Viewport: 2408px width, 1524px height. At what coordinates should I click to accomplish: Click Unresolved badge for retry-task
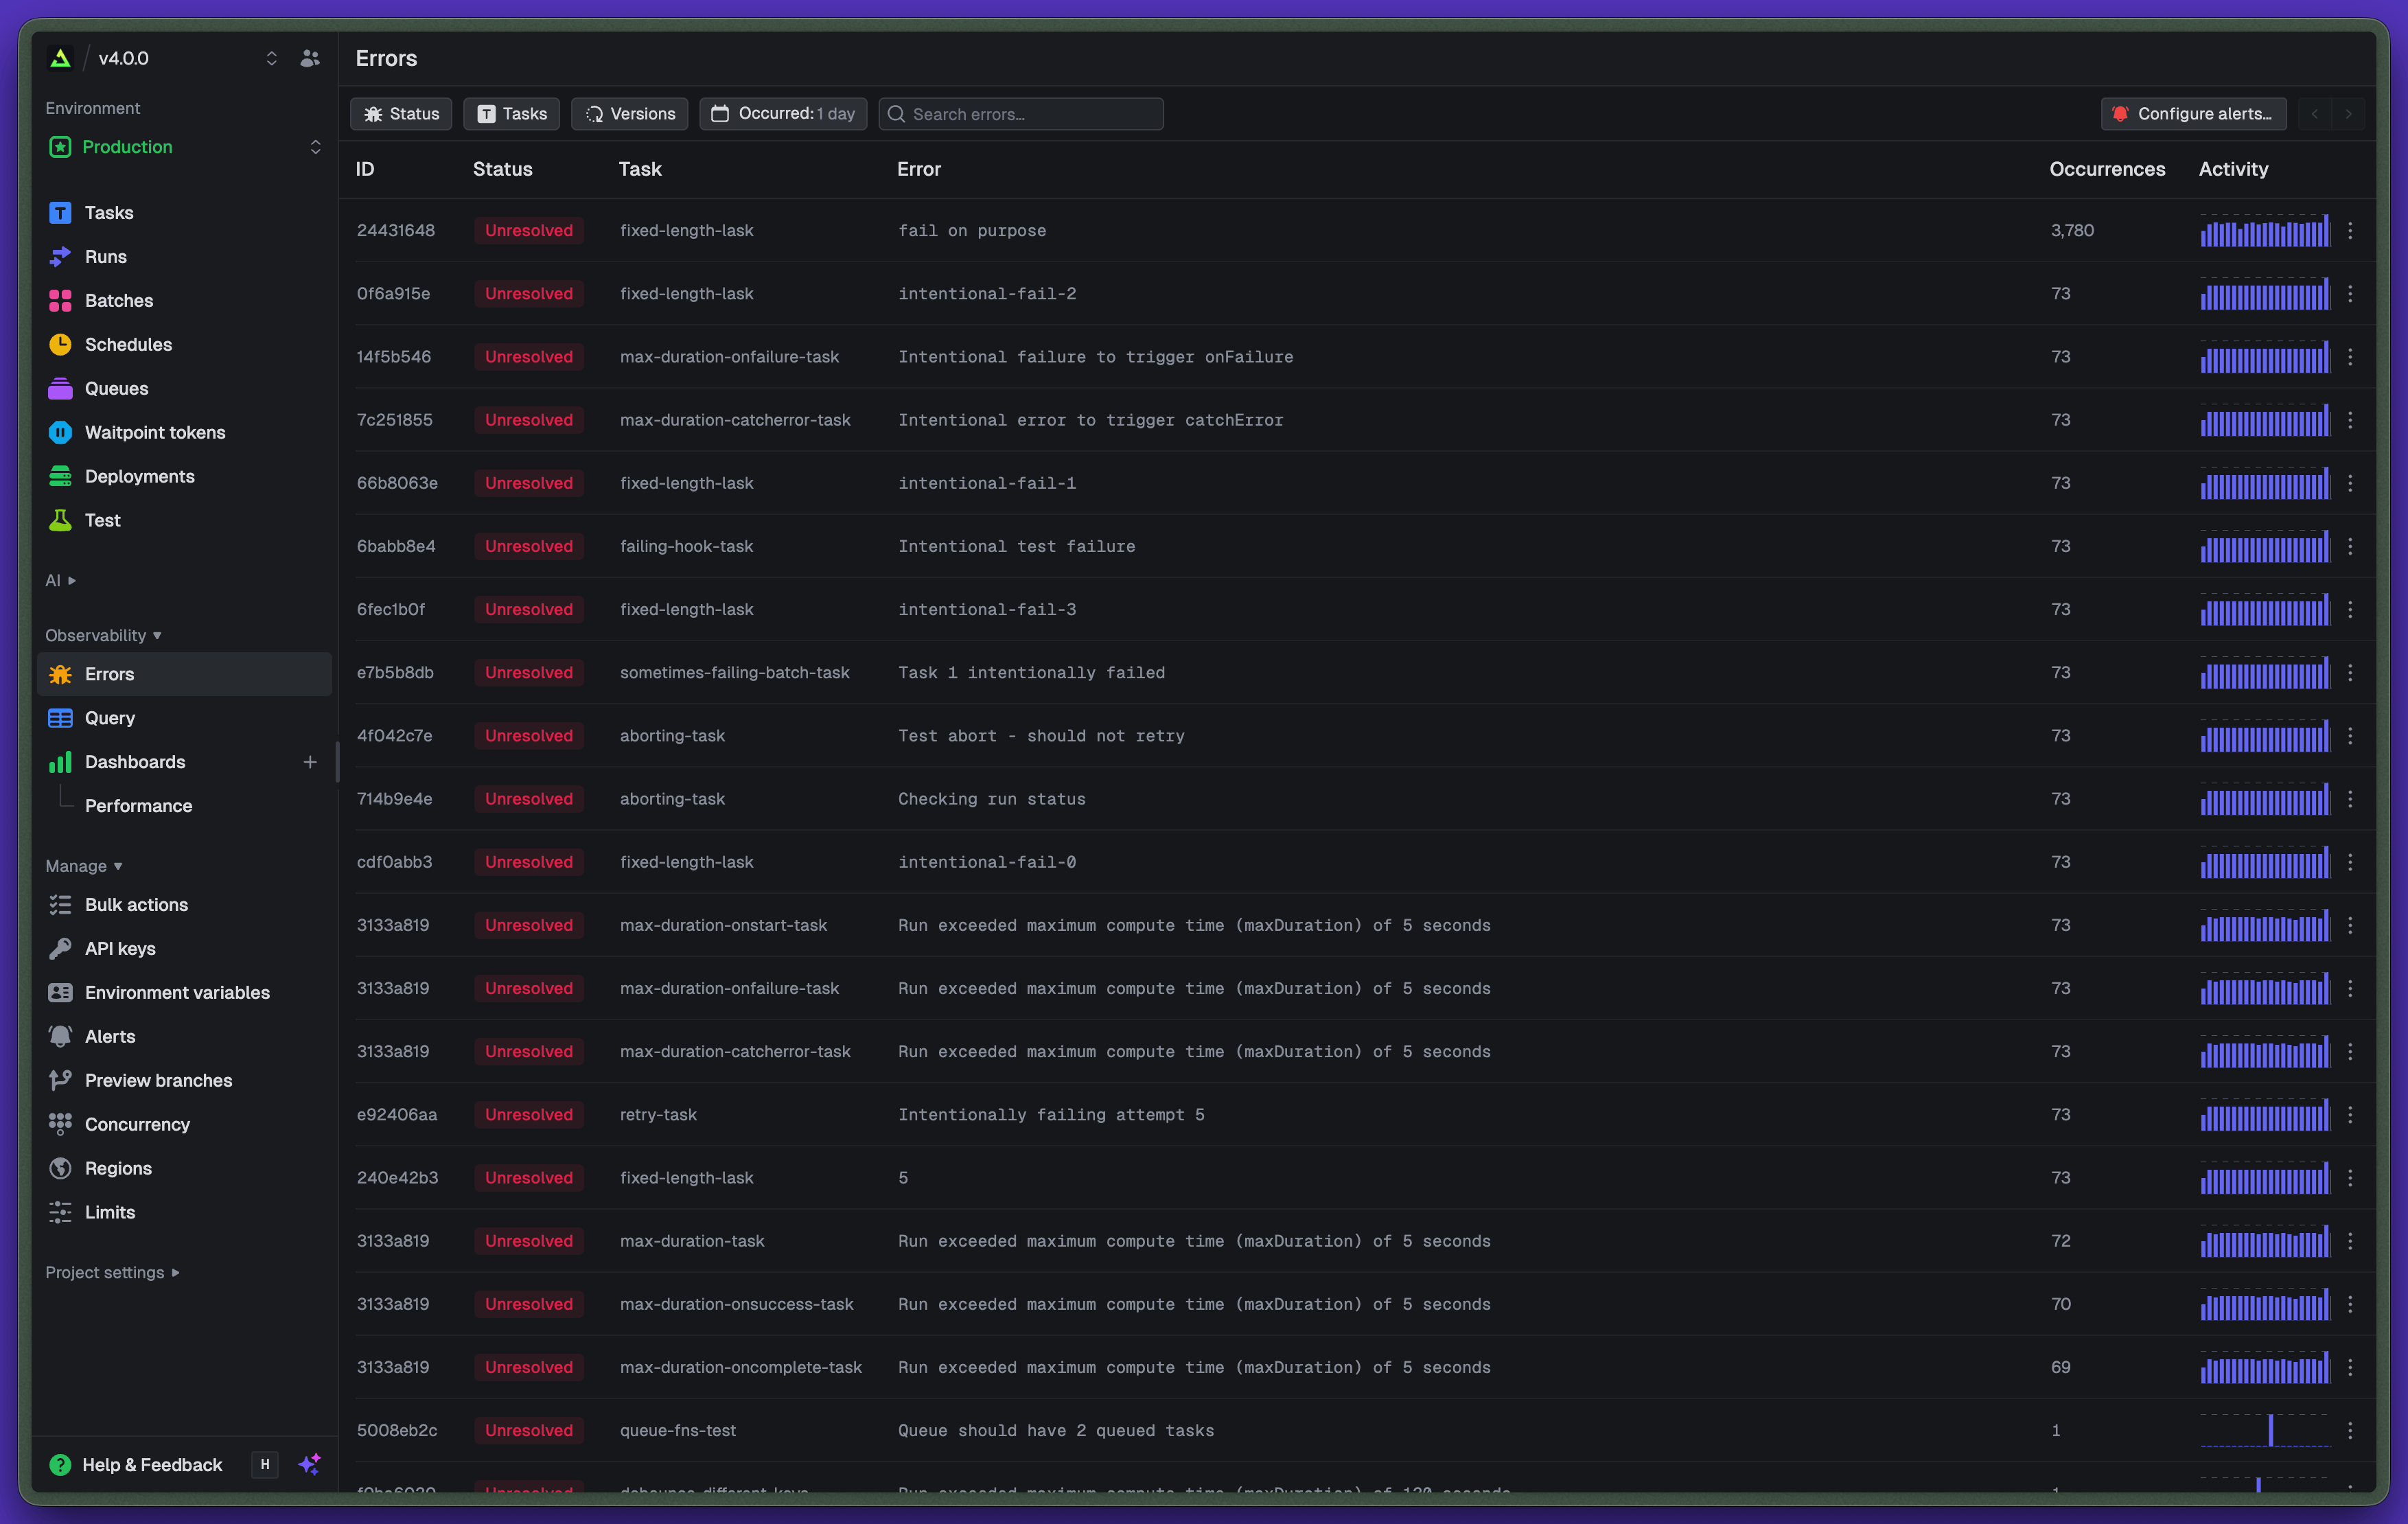529,1114
